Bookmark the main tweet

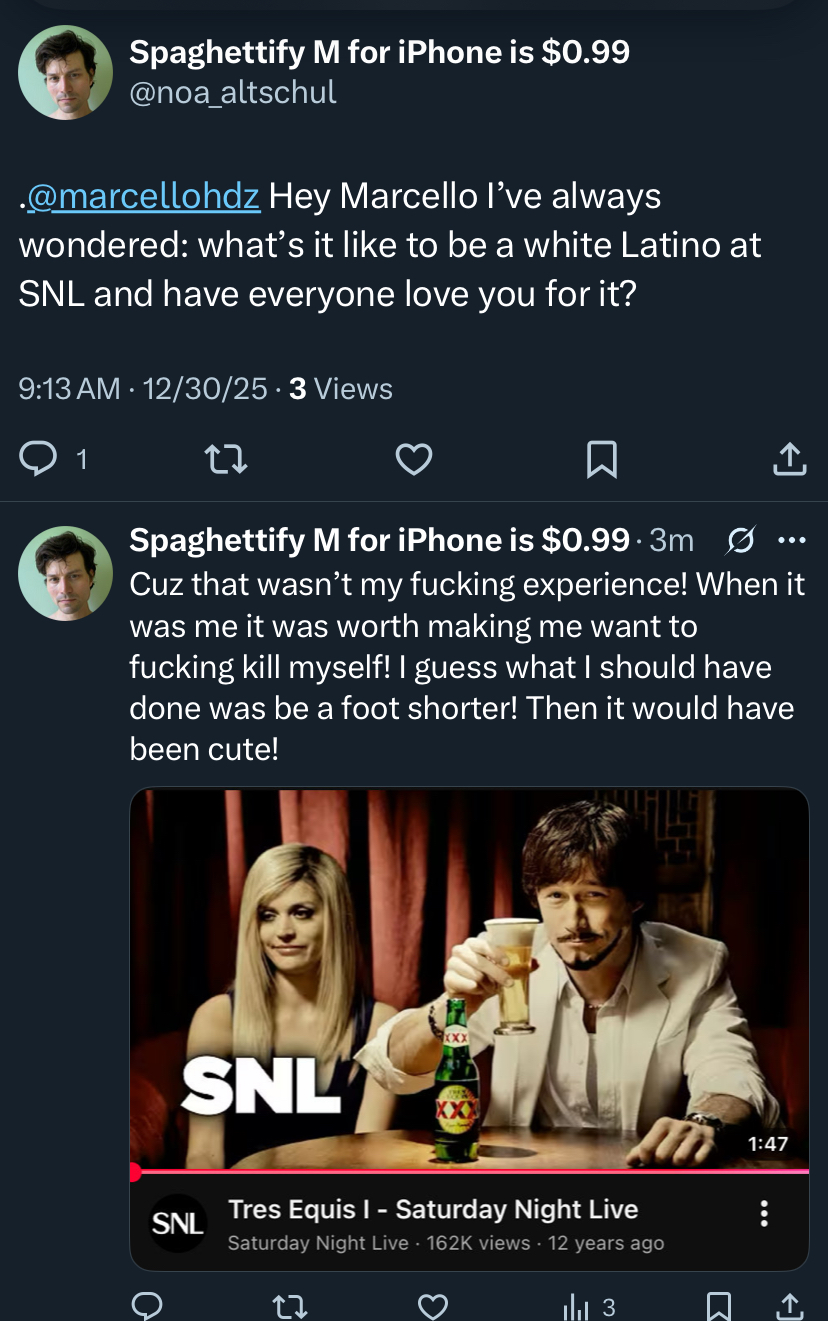click(x=601, y=458)
